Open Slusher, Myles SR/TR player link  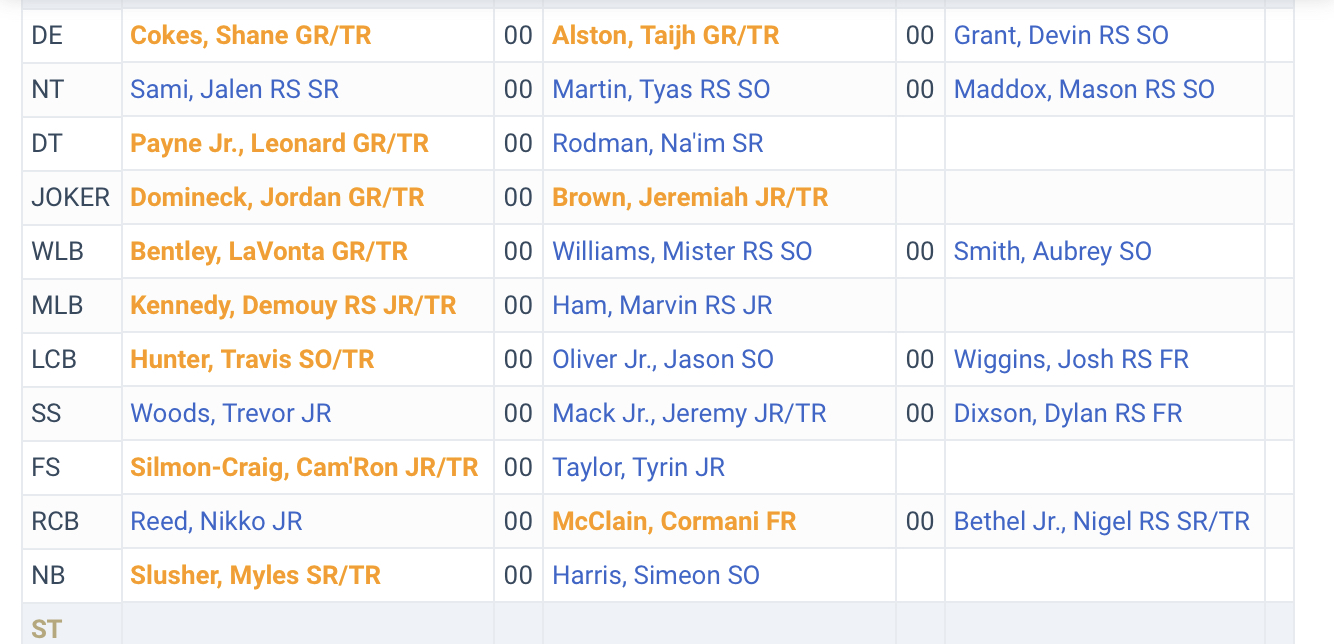[256, 575]
